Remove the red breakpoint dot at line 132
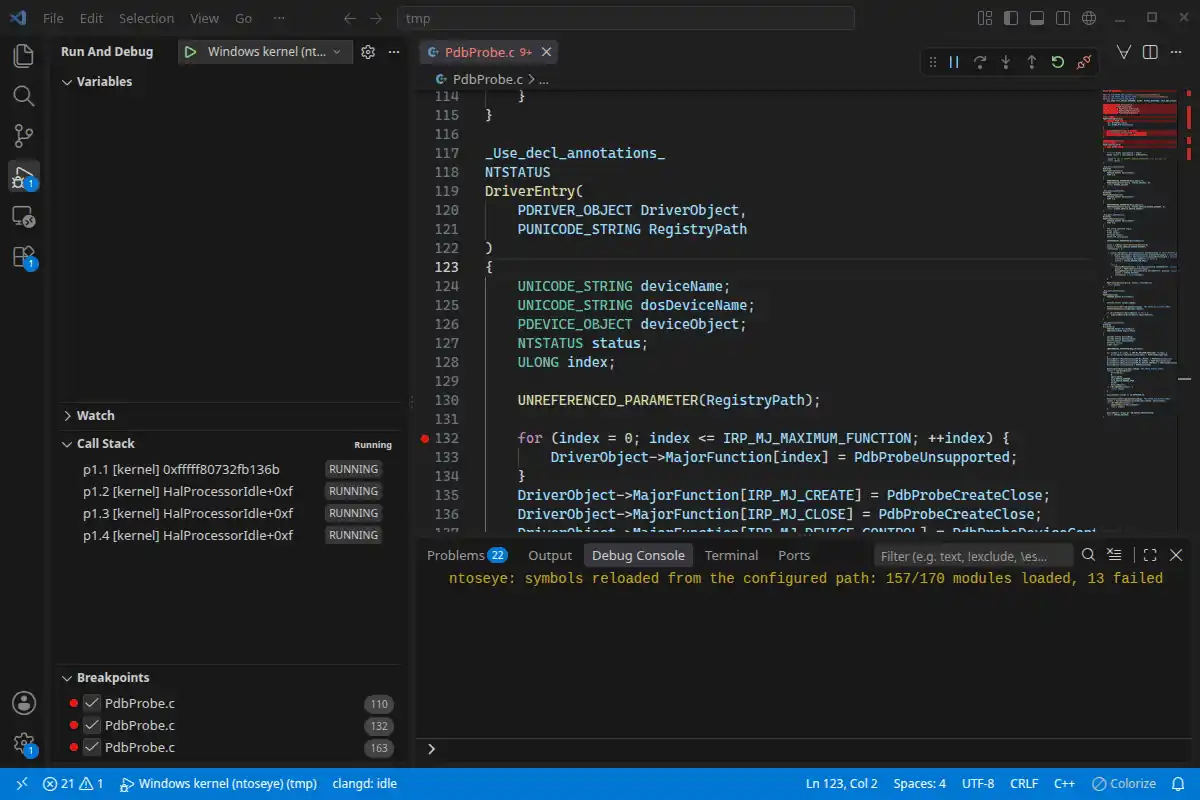This screenshot has height=800, width=1200. tap(425, 438)
